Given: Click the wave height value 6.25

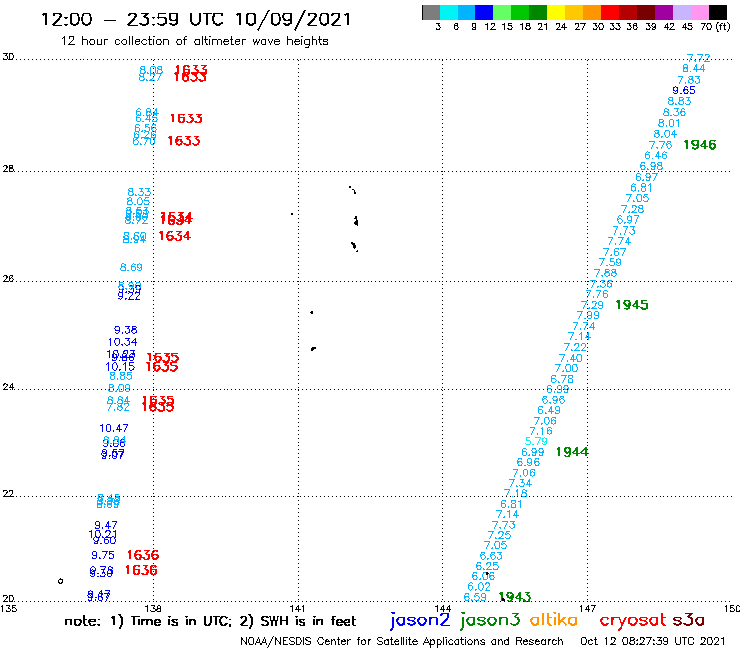Looking at the screenshot, I should pyautogui.click(x=487, y=566).
